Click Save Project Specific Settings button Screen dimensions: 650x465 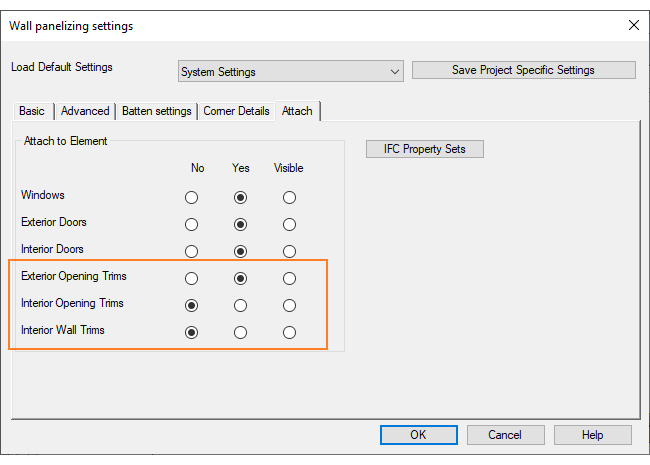523,70
